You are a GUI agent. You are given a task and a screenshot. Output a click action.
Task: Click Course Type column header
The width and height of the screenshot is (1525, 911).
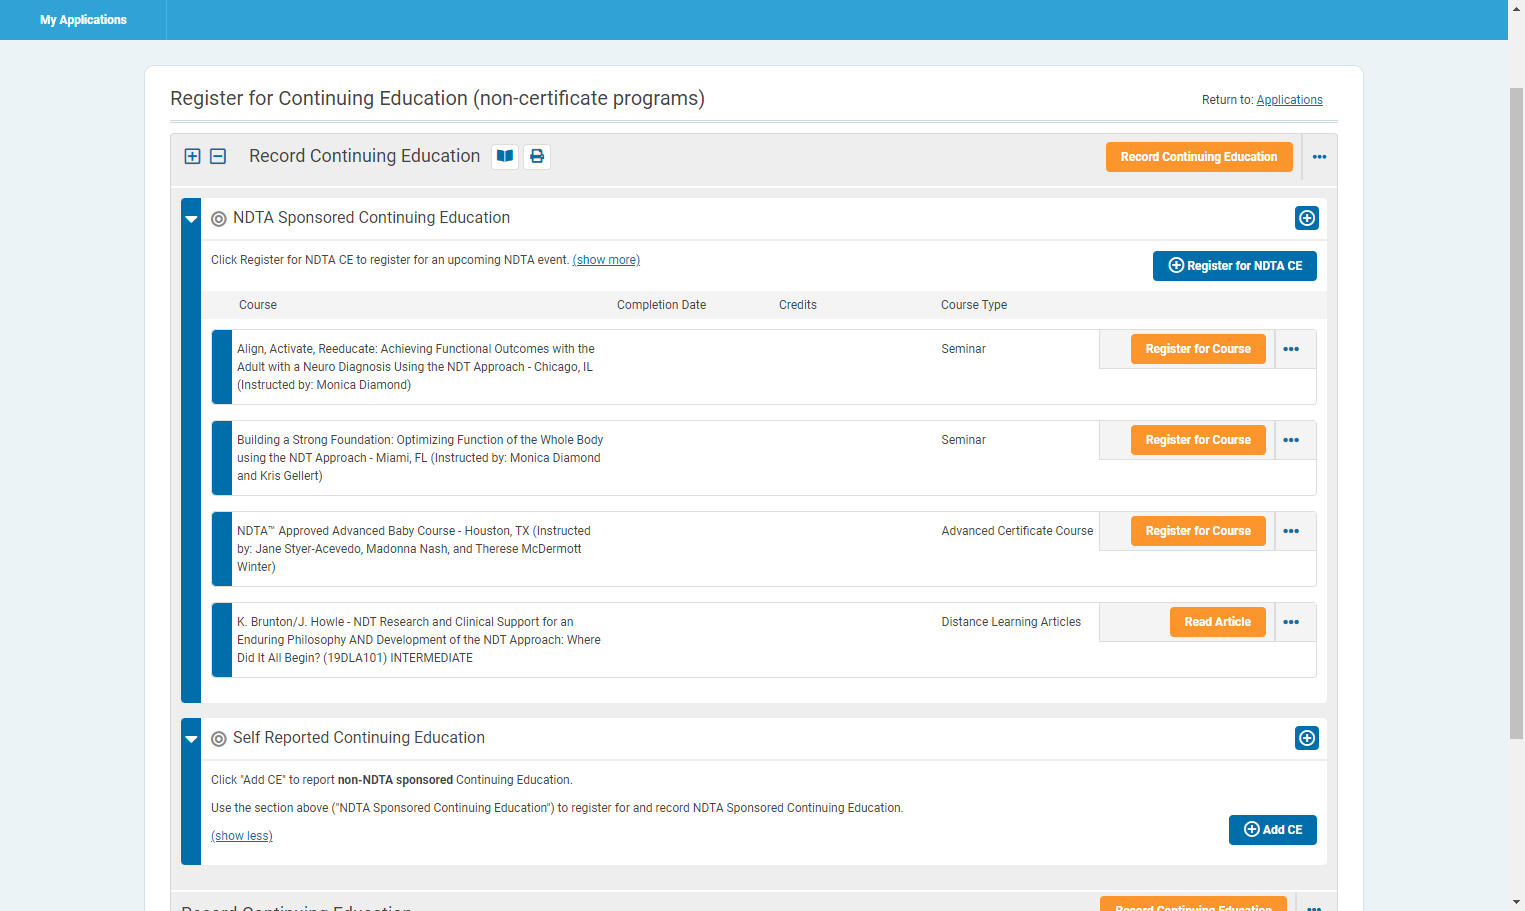click(974, 305)
